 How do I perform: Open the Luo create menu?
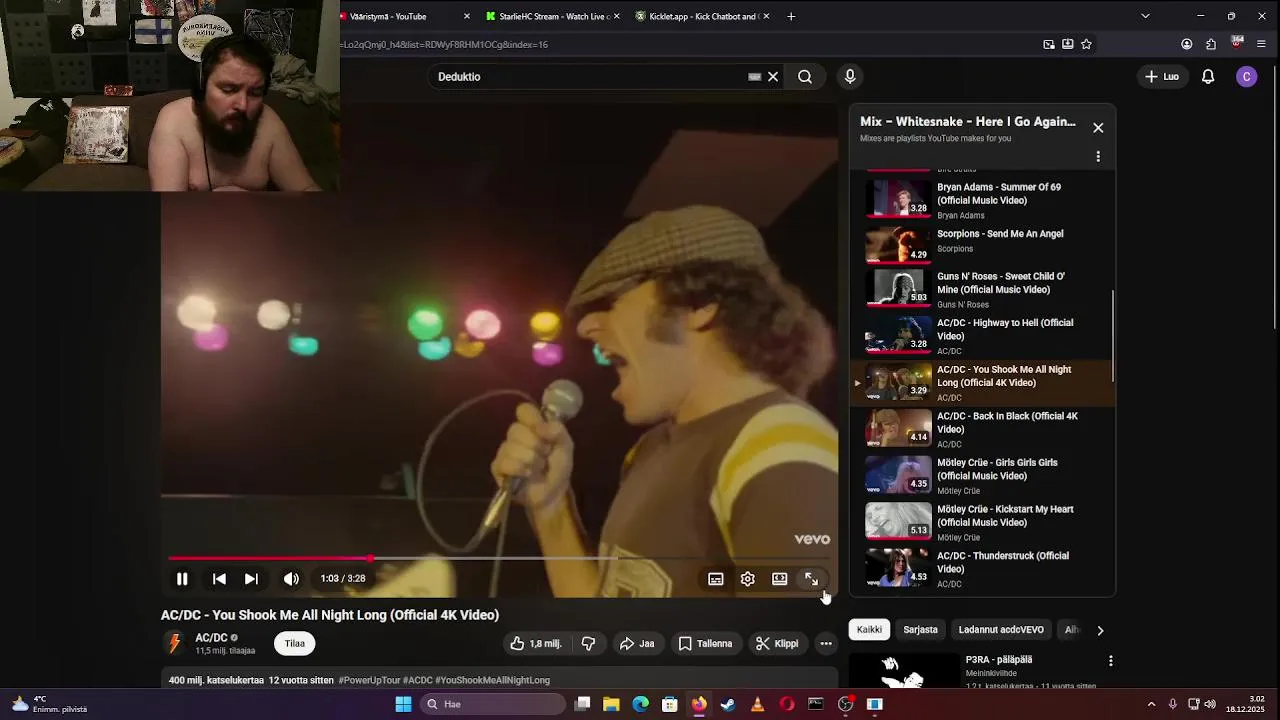(x=1162, y=77)
